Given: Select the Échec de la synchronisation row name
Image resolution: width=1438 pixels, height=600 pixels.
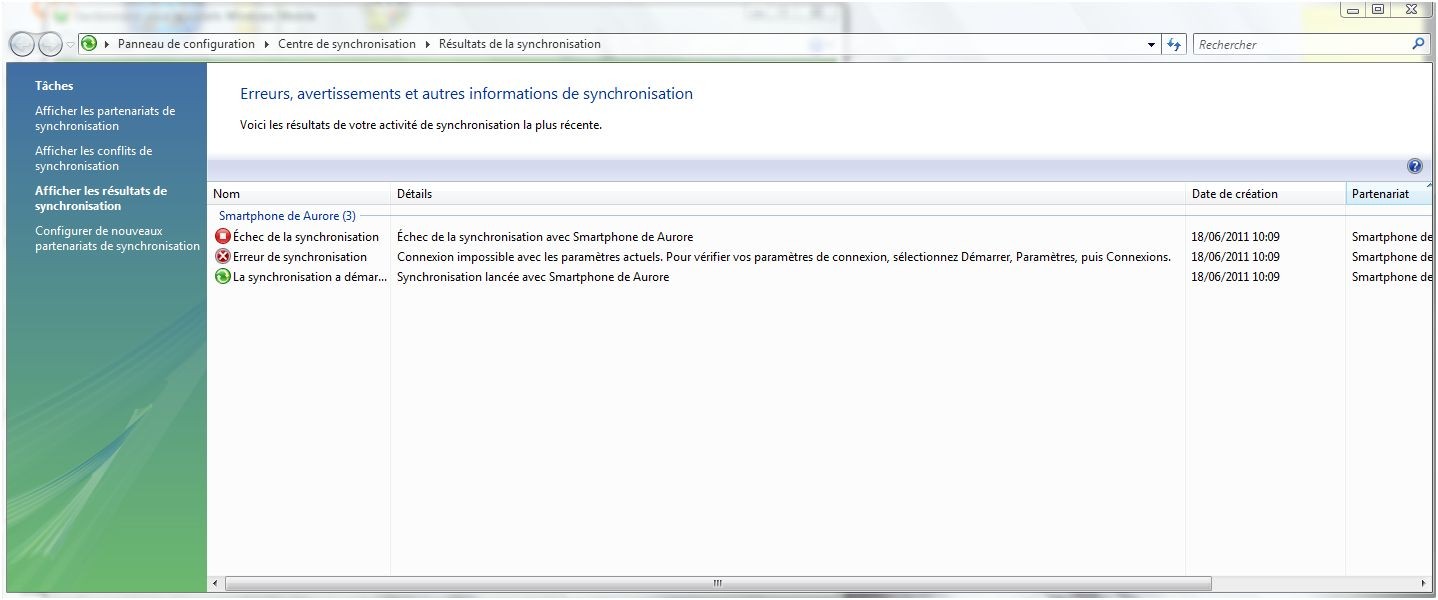Looking at the screenshot, I should pyautogui.click(x=306, y=237).
